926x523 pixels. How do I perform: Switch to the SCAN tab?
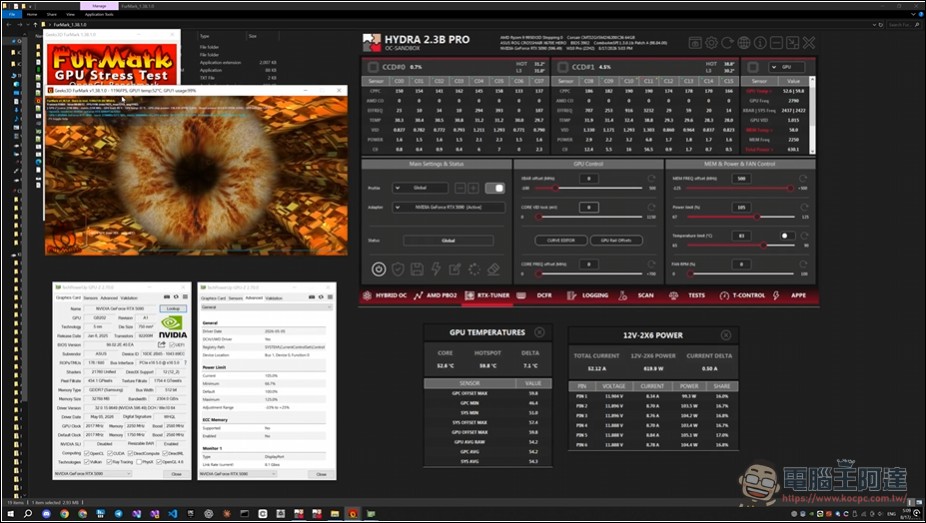(637, 295)
